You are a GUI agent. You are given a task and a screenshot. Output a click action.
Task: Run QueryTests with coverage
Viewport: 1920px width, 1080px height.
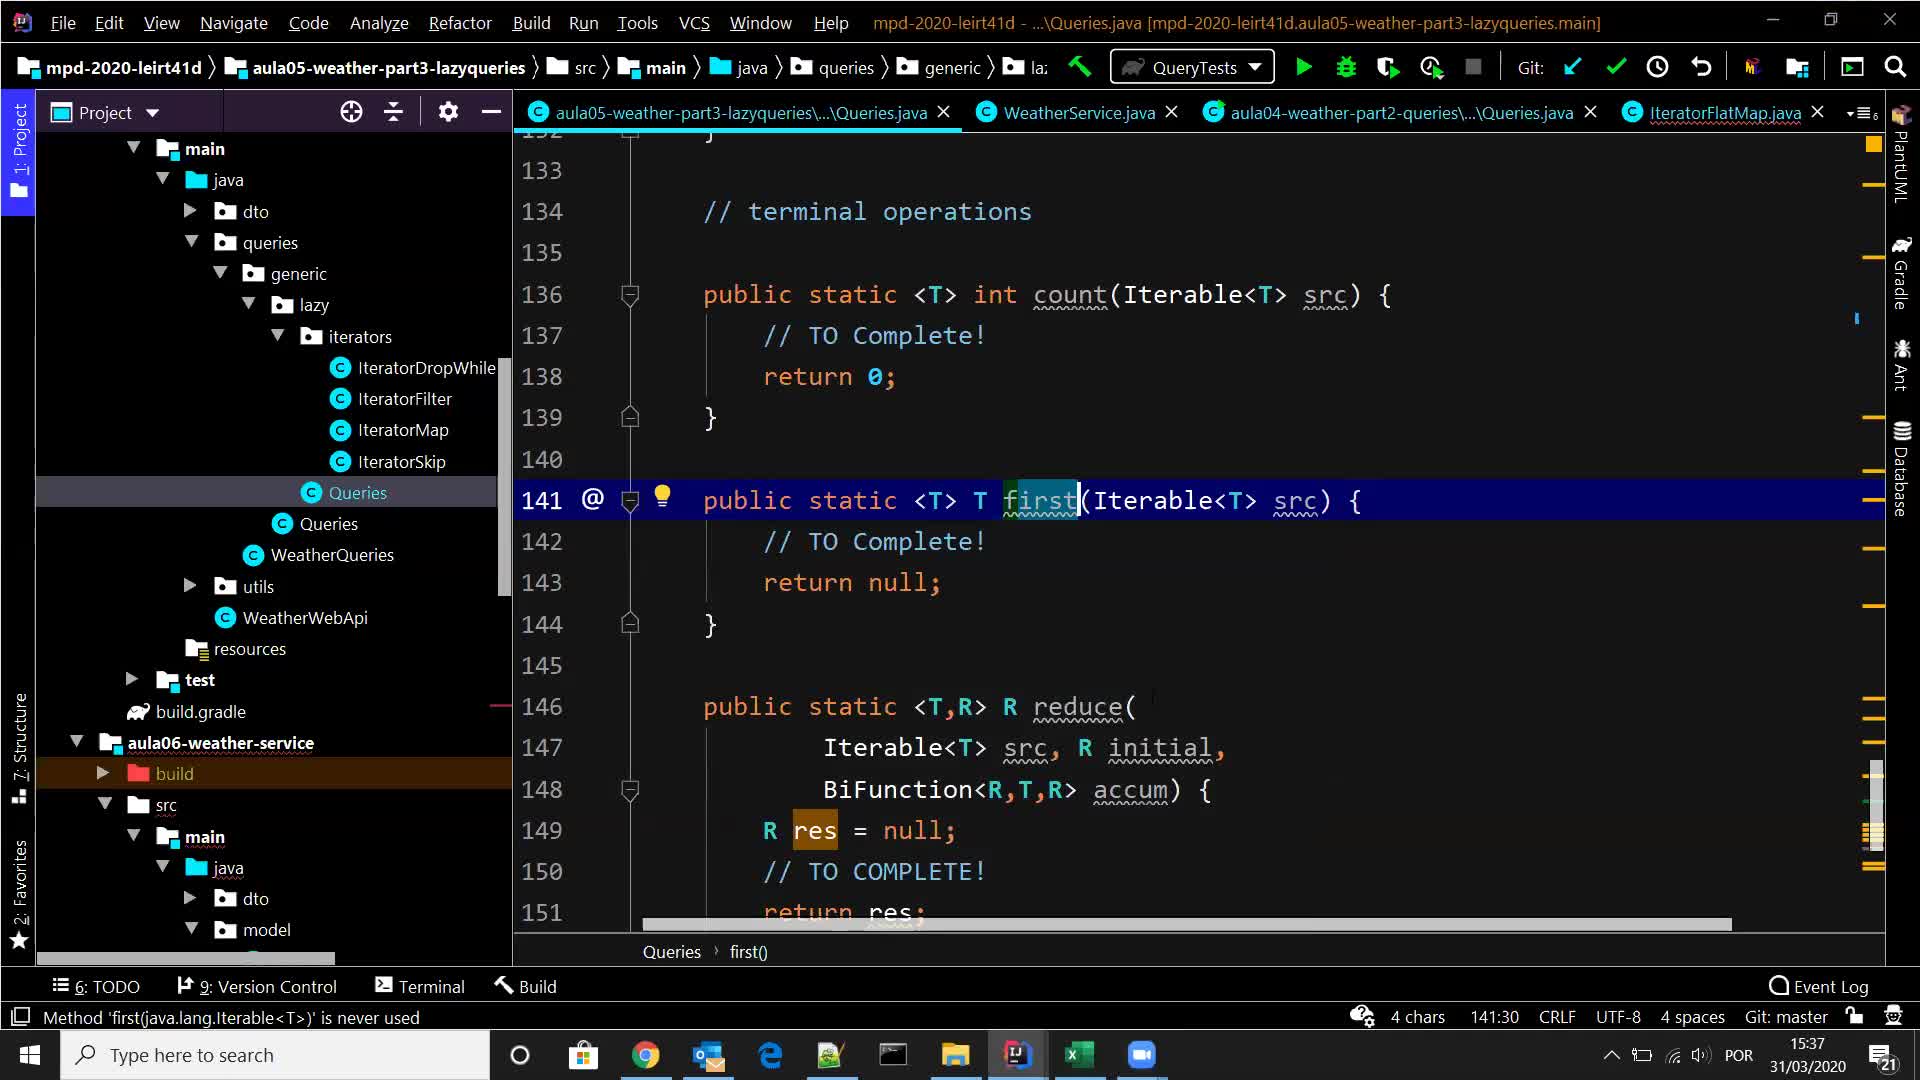[1388, 67]
